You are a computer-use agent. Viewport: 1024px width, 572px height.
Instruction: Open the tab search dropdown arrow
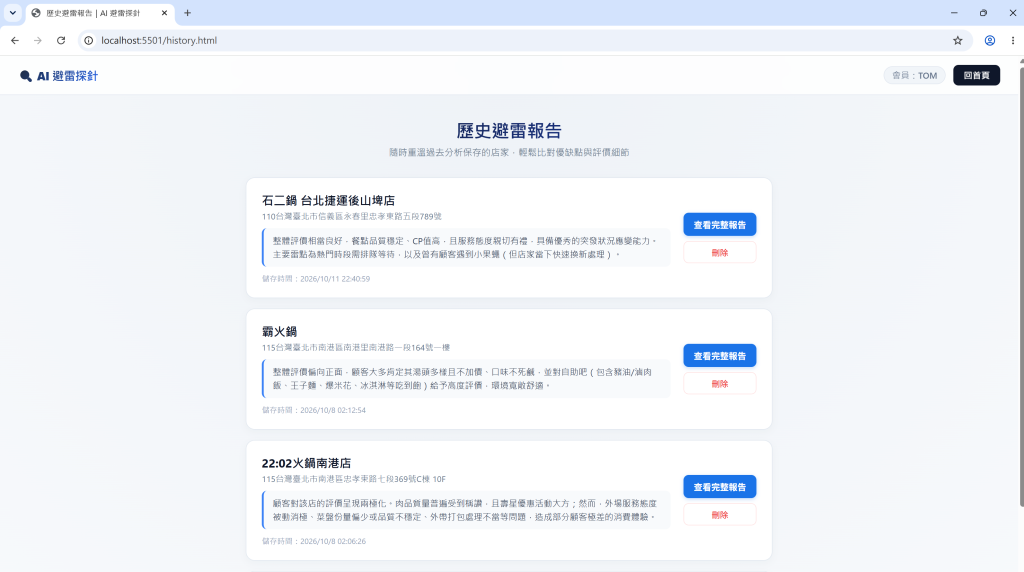click(x=12, y=13)
